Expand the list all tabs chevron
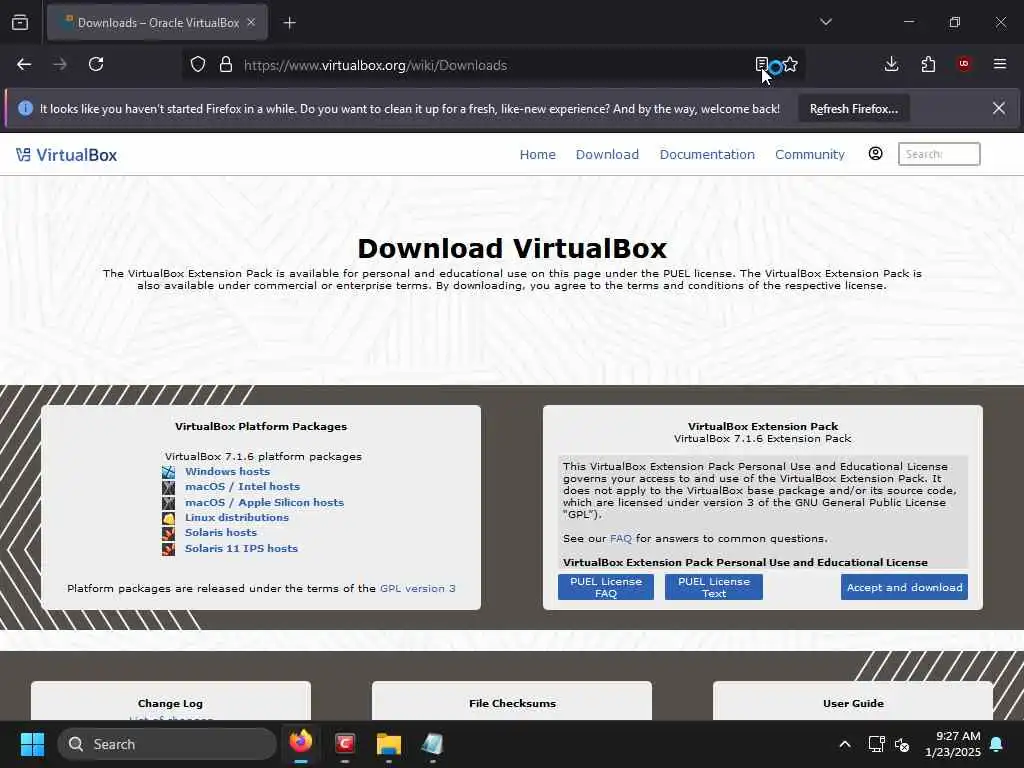 (825, 22)
